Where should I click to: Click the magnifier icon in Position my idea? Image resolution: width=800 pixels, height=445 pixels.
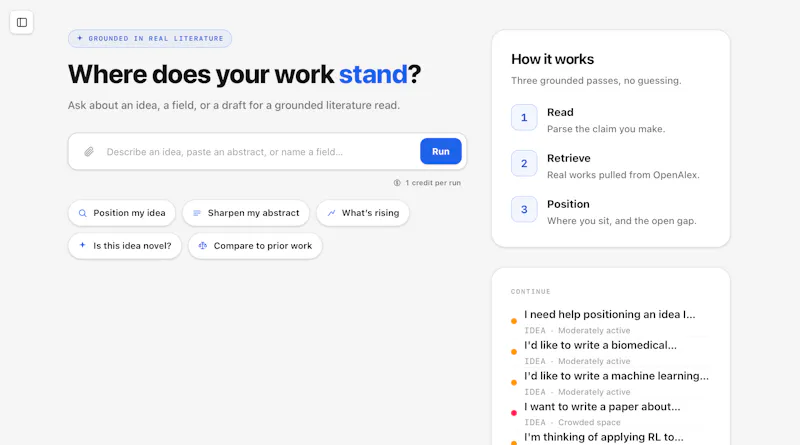coord(82,213)
